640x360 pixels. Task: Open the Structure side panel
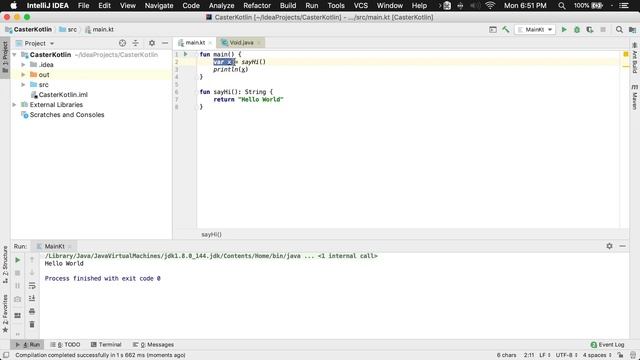tap(5, 264)
